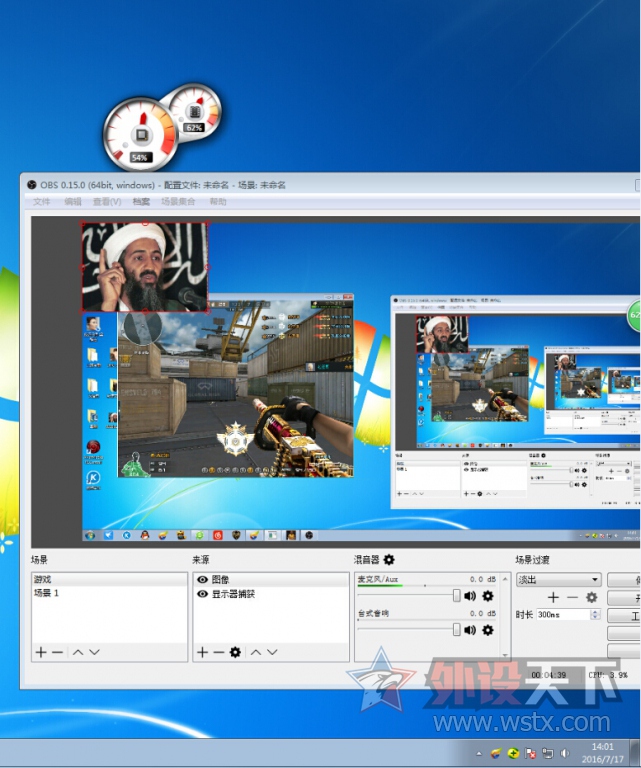Remove the selected source with minus icon
The height and width of the screenshot is (768, 641).
click(x=218, y=652)
